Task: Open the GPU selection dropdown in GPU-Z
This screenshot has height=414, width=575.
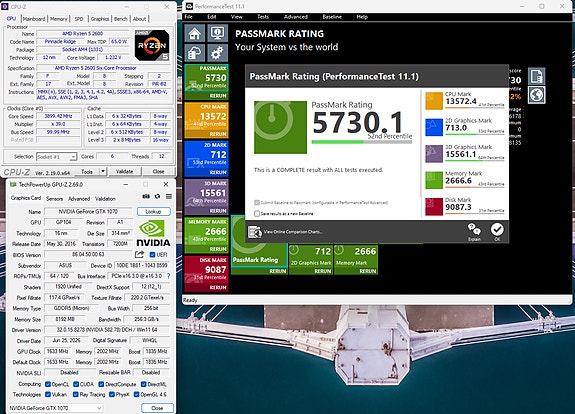Action: [55, 408]
